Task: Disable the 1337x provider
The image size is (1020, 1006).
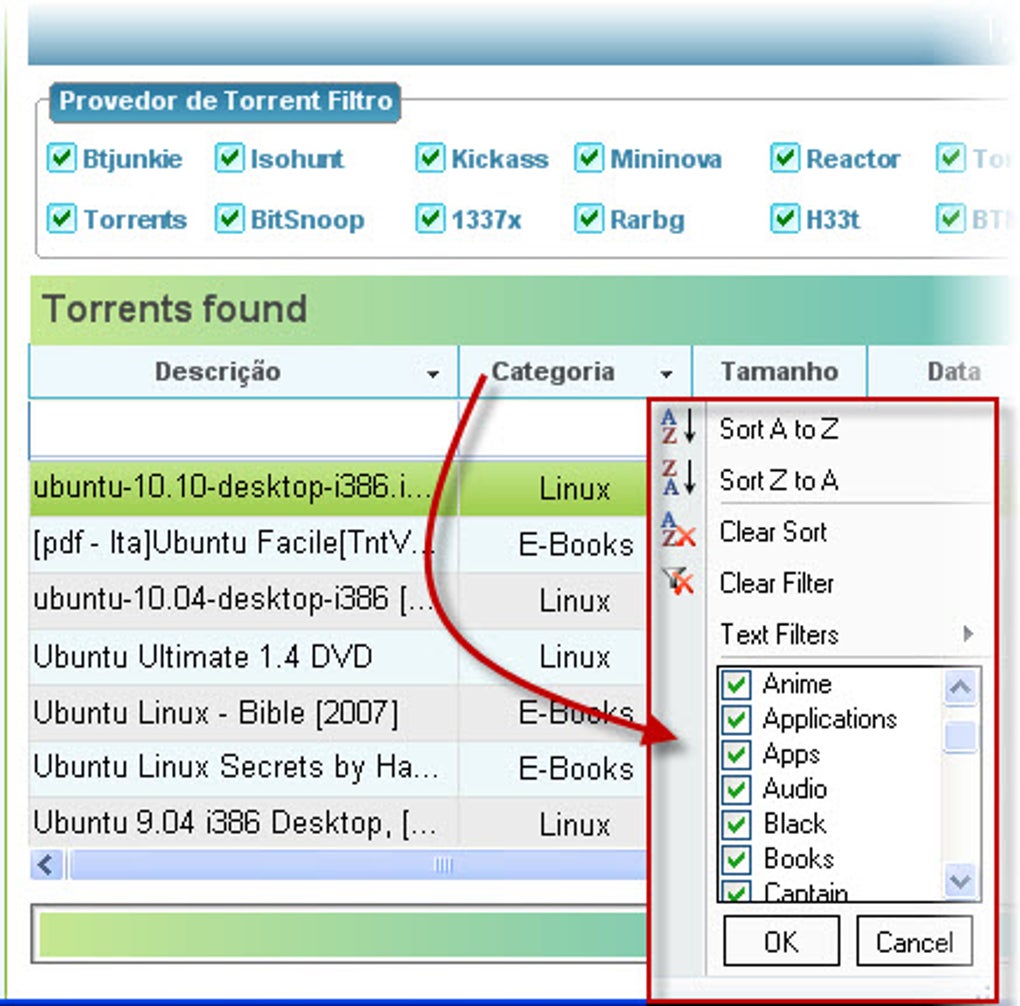Action: [x=430, y=219]
